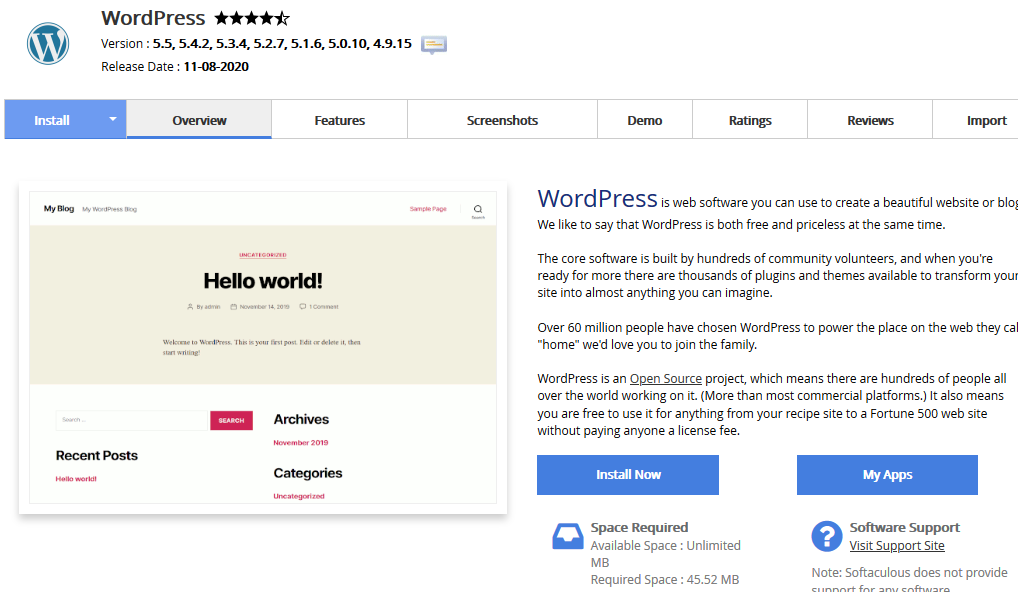The image size is (1018, 592).
Task: Open the Screenshots tab
Action: [502, 120]
